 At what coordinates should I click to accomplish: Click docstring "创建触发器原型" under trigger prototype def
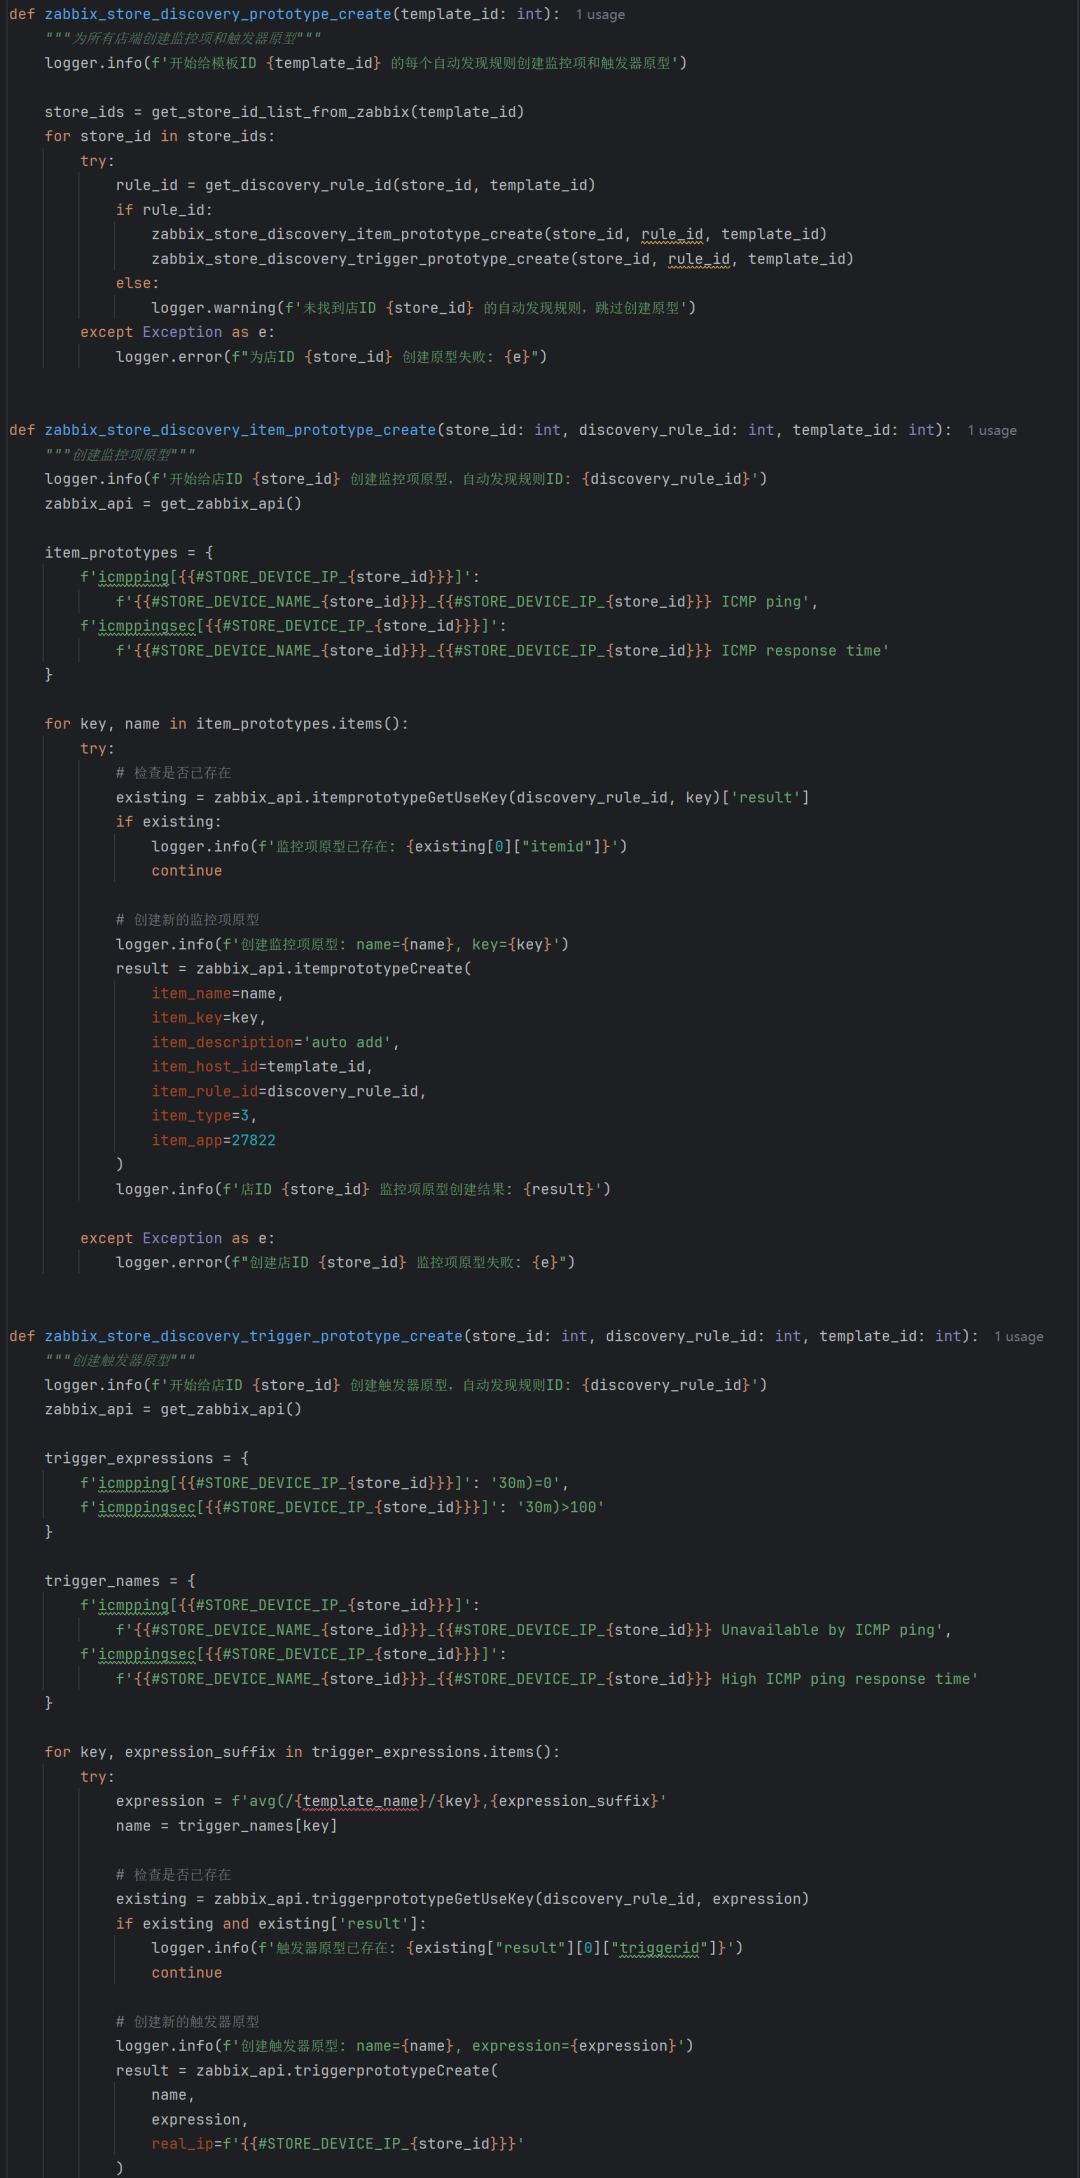pos(121,1361)
